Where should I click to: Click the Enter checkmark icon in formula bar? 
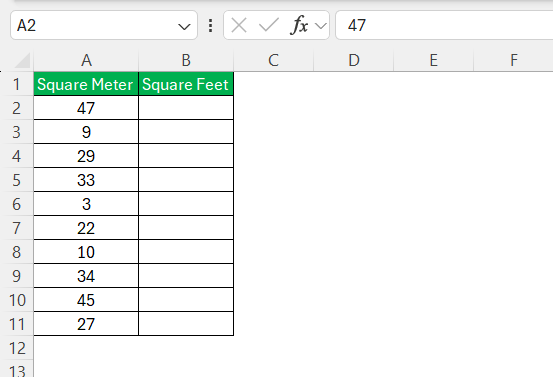pyautogui.click(x=269, y=26)
